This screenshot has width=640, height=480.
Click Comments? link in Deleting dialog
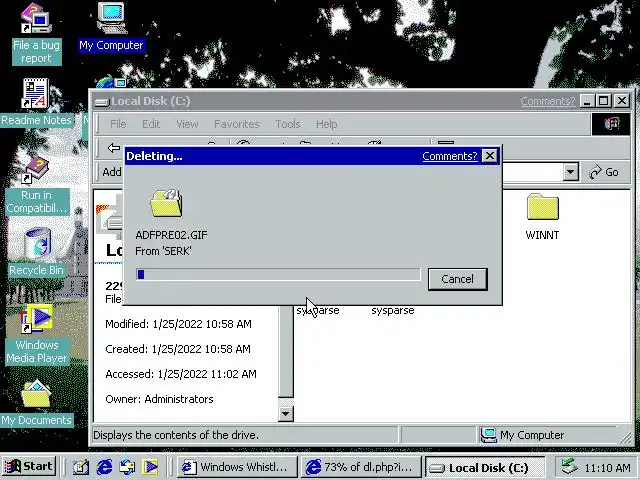coord(449,156)
